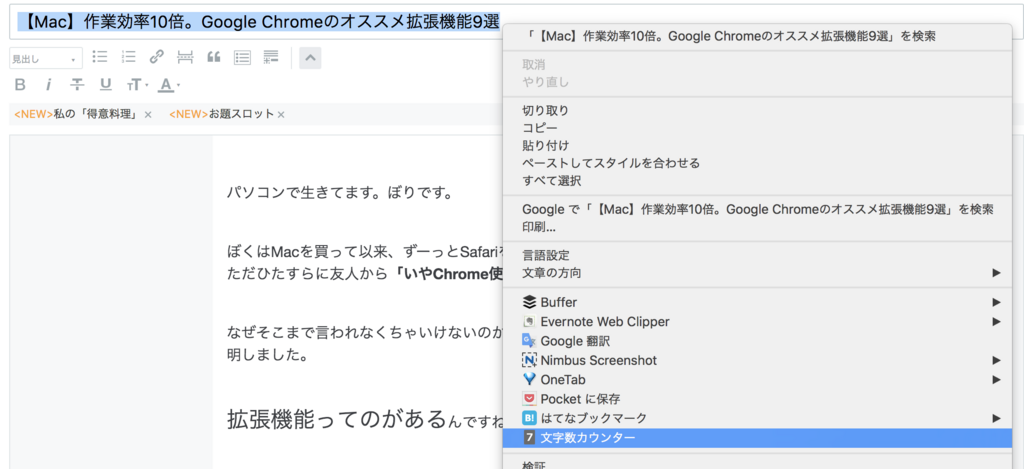Insert footnote icon in toolbar

[271, 57]
